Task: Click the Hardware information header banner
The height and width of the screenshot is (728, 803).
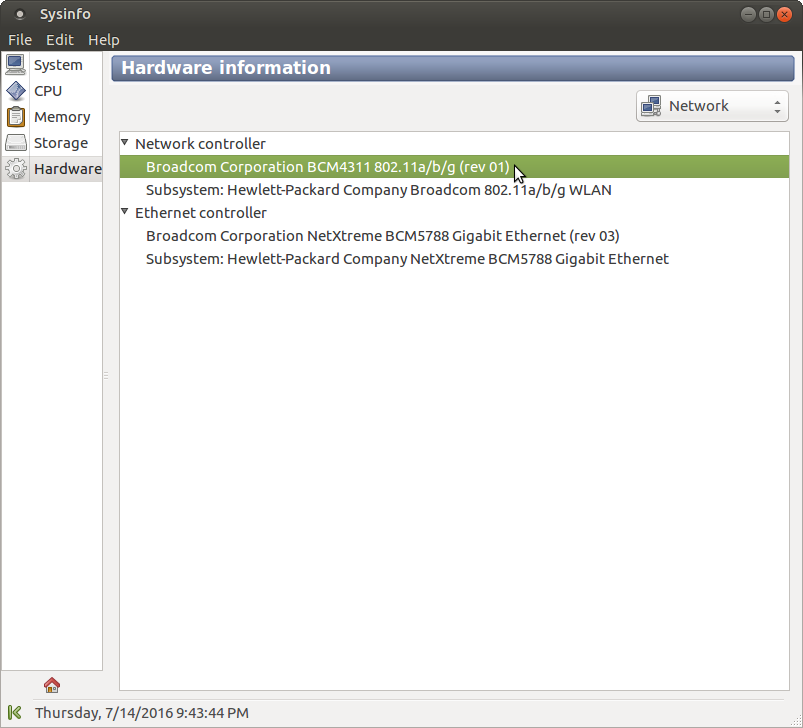Action: point(453,68)
